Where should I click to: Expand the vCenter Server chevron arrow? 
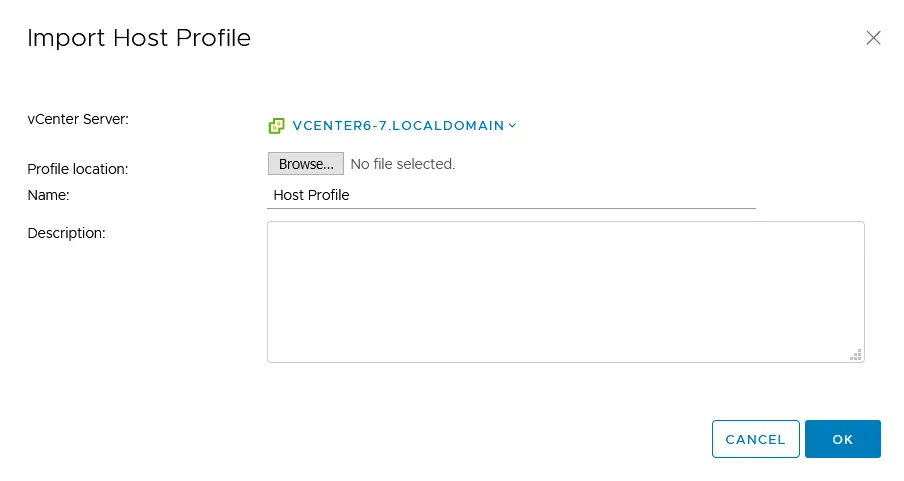tap(512, 126)
